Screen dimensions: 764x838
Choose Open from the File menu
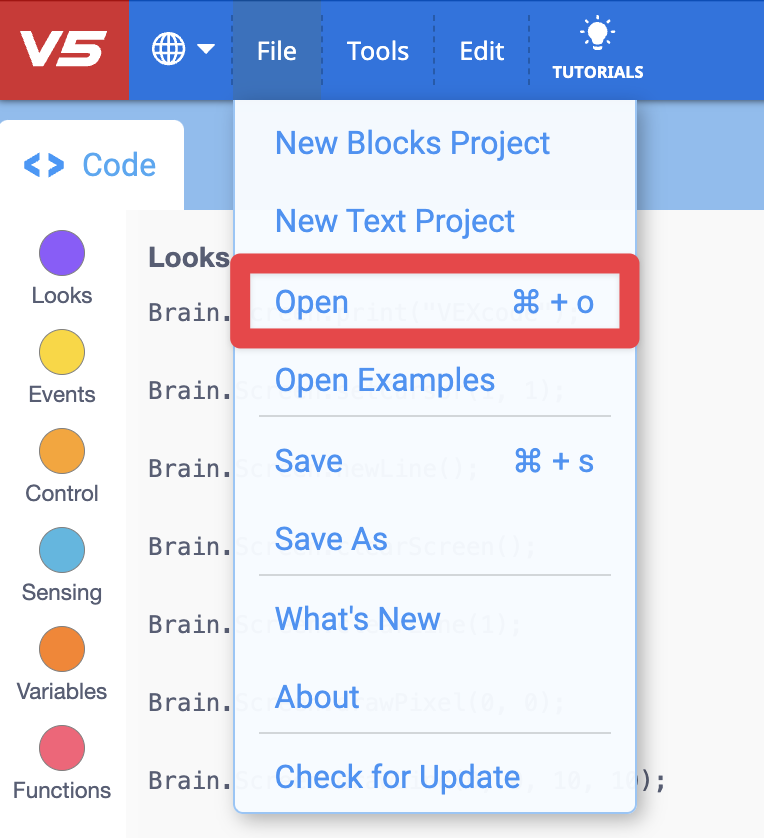tap(310, 302)
